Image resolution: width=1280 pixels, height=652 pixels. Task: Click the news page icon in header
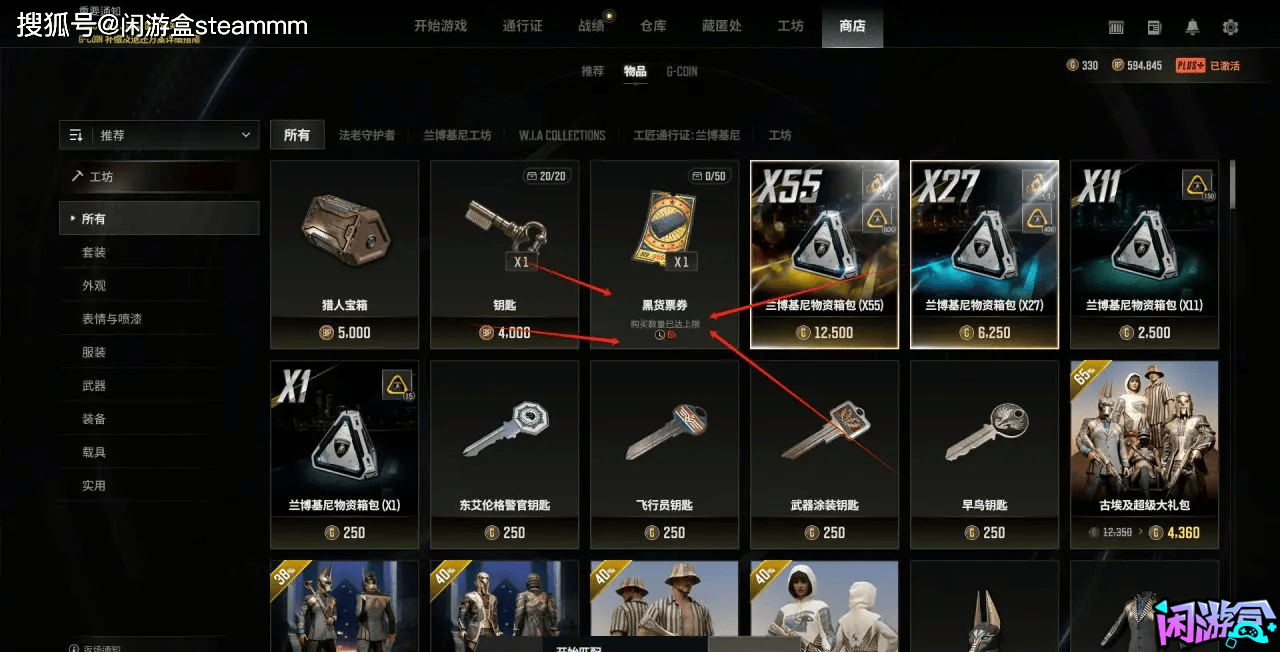tap(1155, 27)
